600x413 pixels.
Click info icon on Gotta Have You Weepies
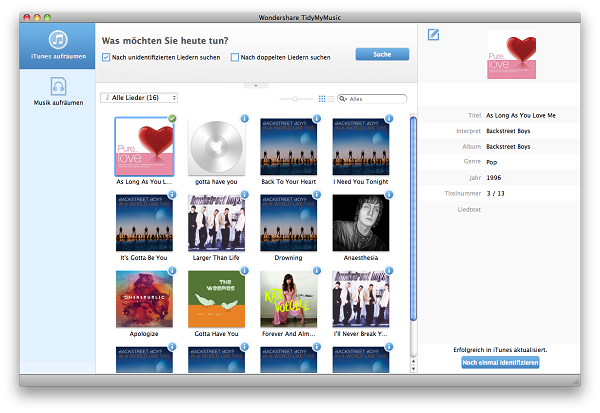point(245,271)
